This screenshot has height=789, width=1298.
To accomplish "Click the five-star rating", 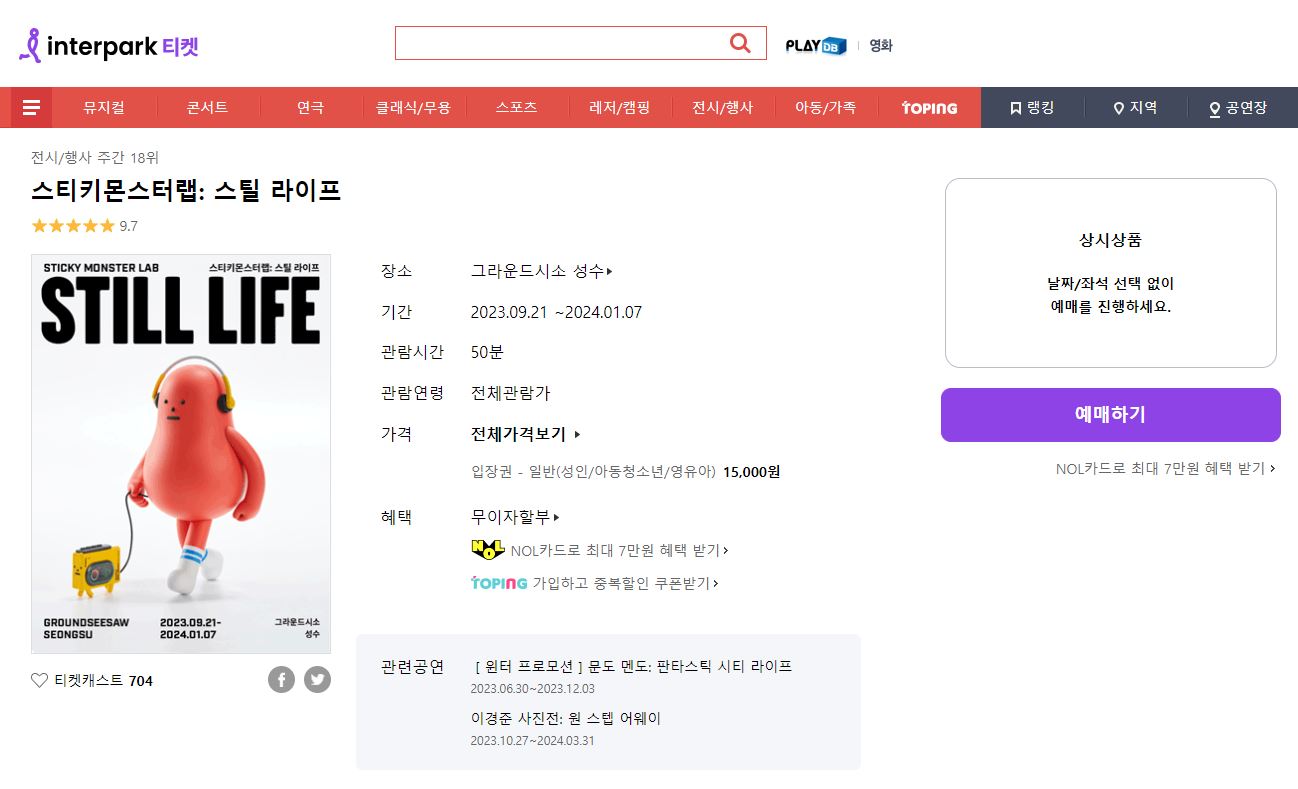I will pos(73,226).
